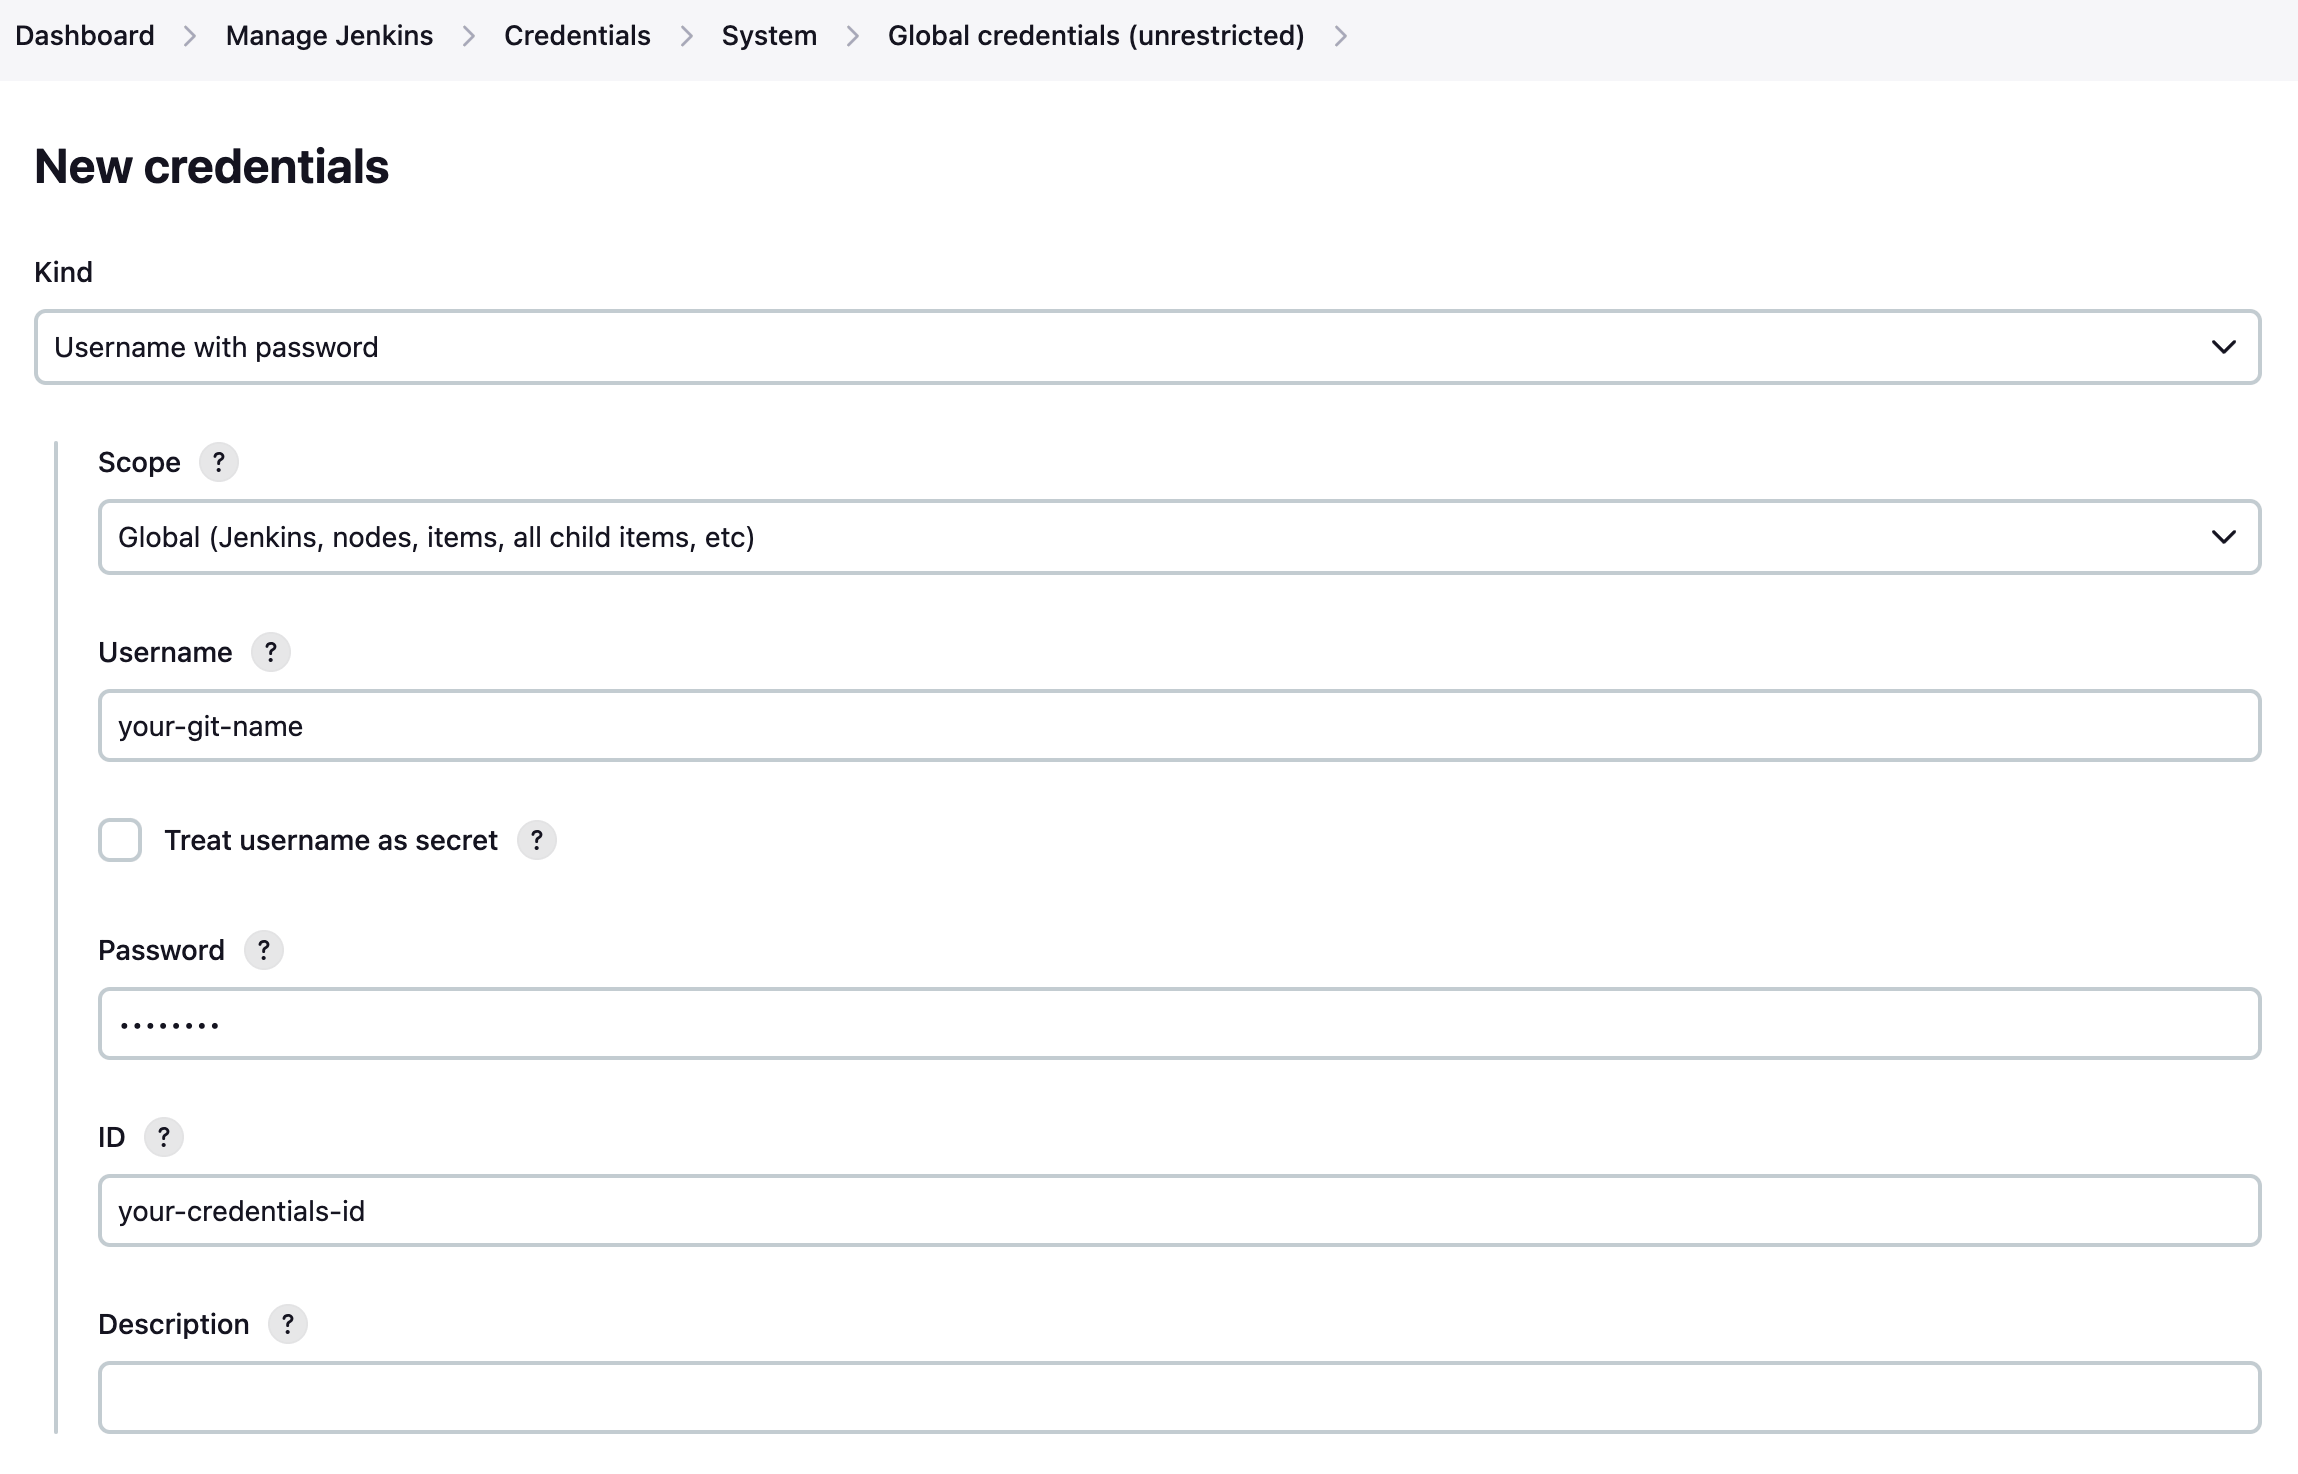Click chevron after Global credentials breadcrumb
Image resolution: width=2298 pixels, height=1474 pixels.
coord(1341,36)
